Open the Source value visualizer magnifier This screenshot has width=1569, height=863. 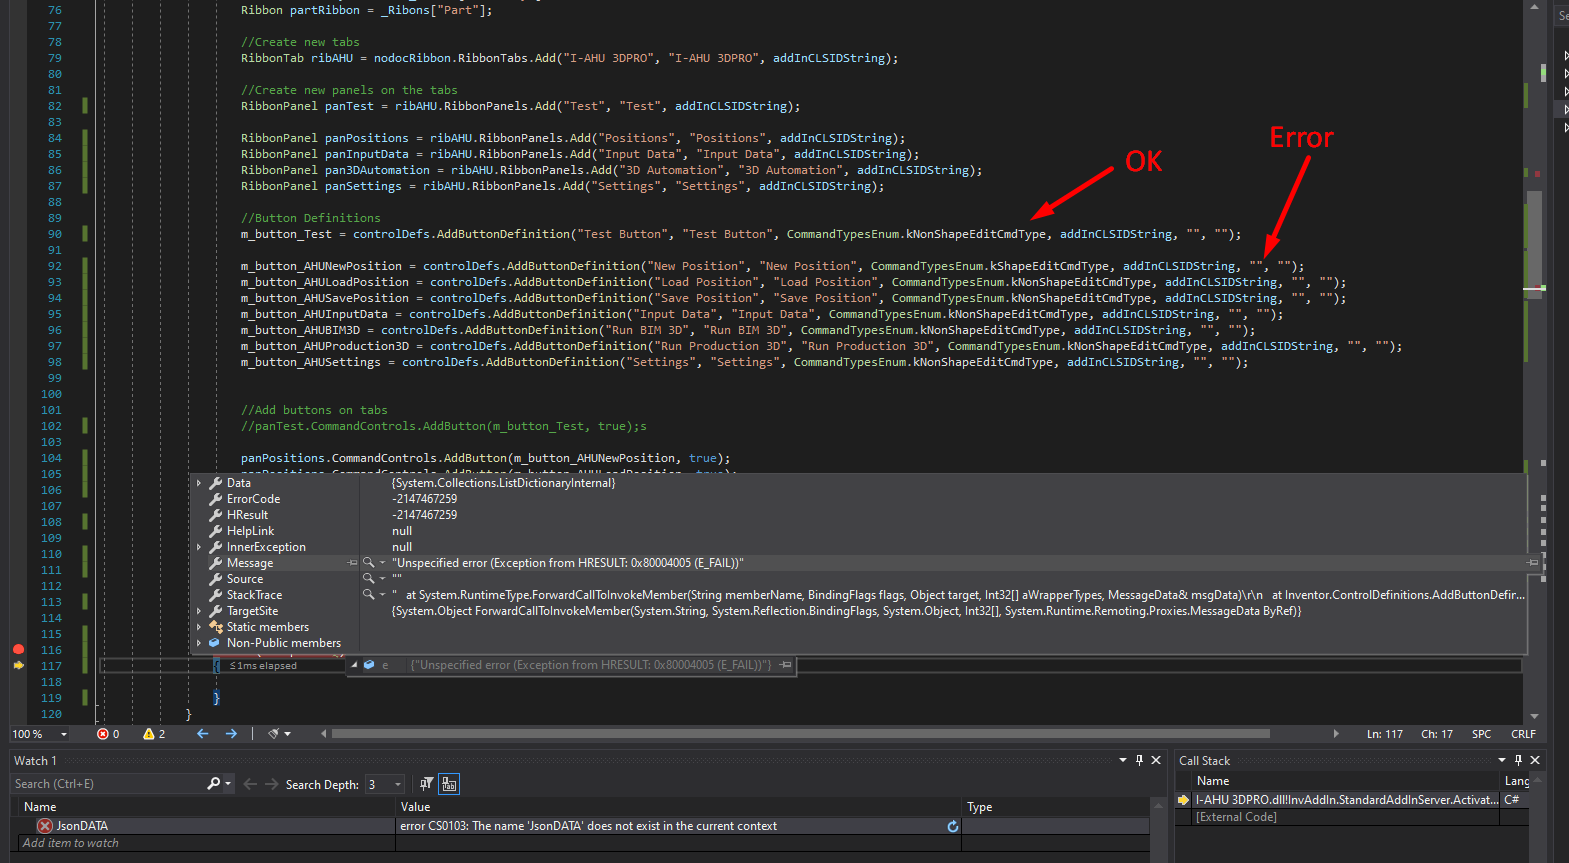point(368,579)
